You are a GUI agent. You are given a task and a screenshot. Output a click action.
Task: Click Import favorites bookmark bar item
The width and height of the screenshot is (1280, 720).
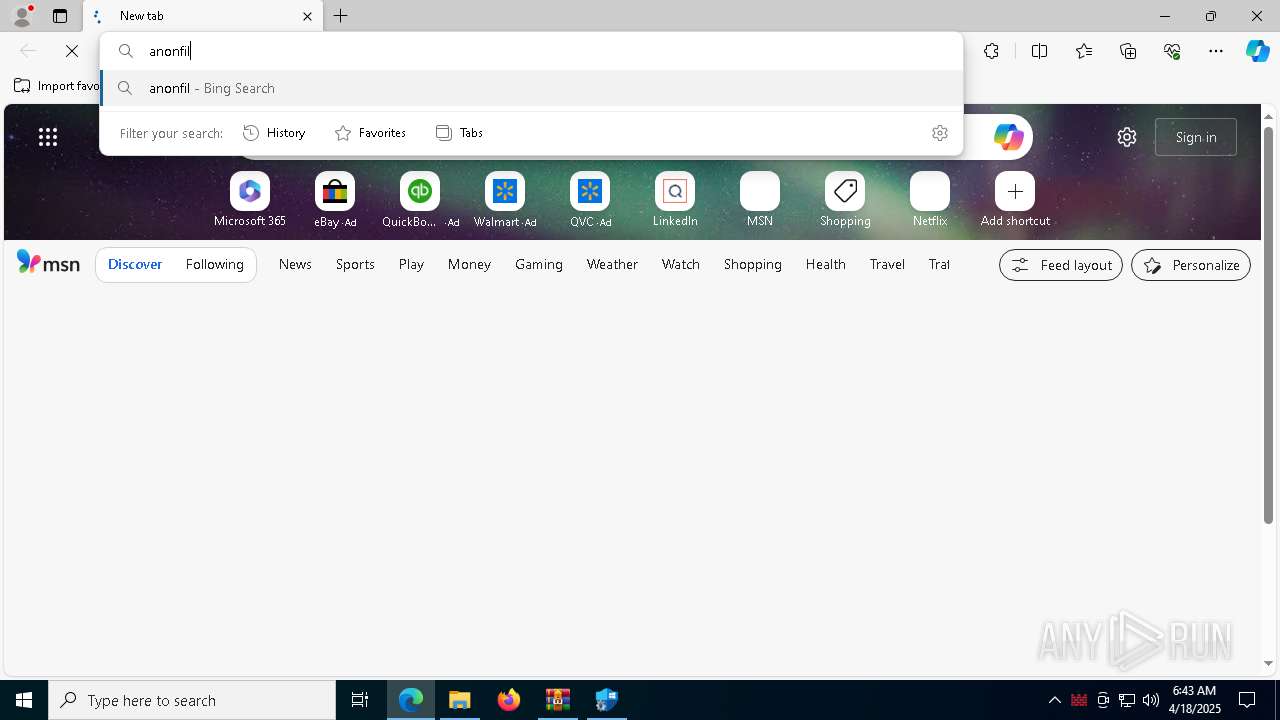click(57, 86)
